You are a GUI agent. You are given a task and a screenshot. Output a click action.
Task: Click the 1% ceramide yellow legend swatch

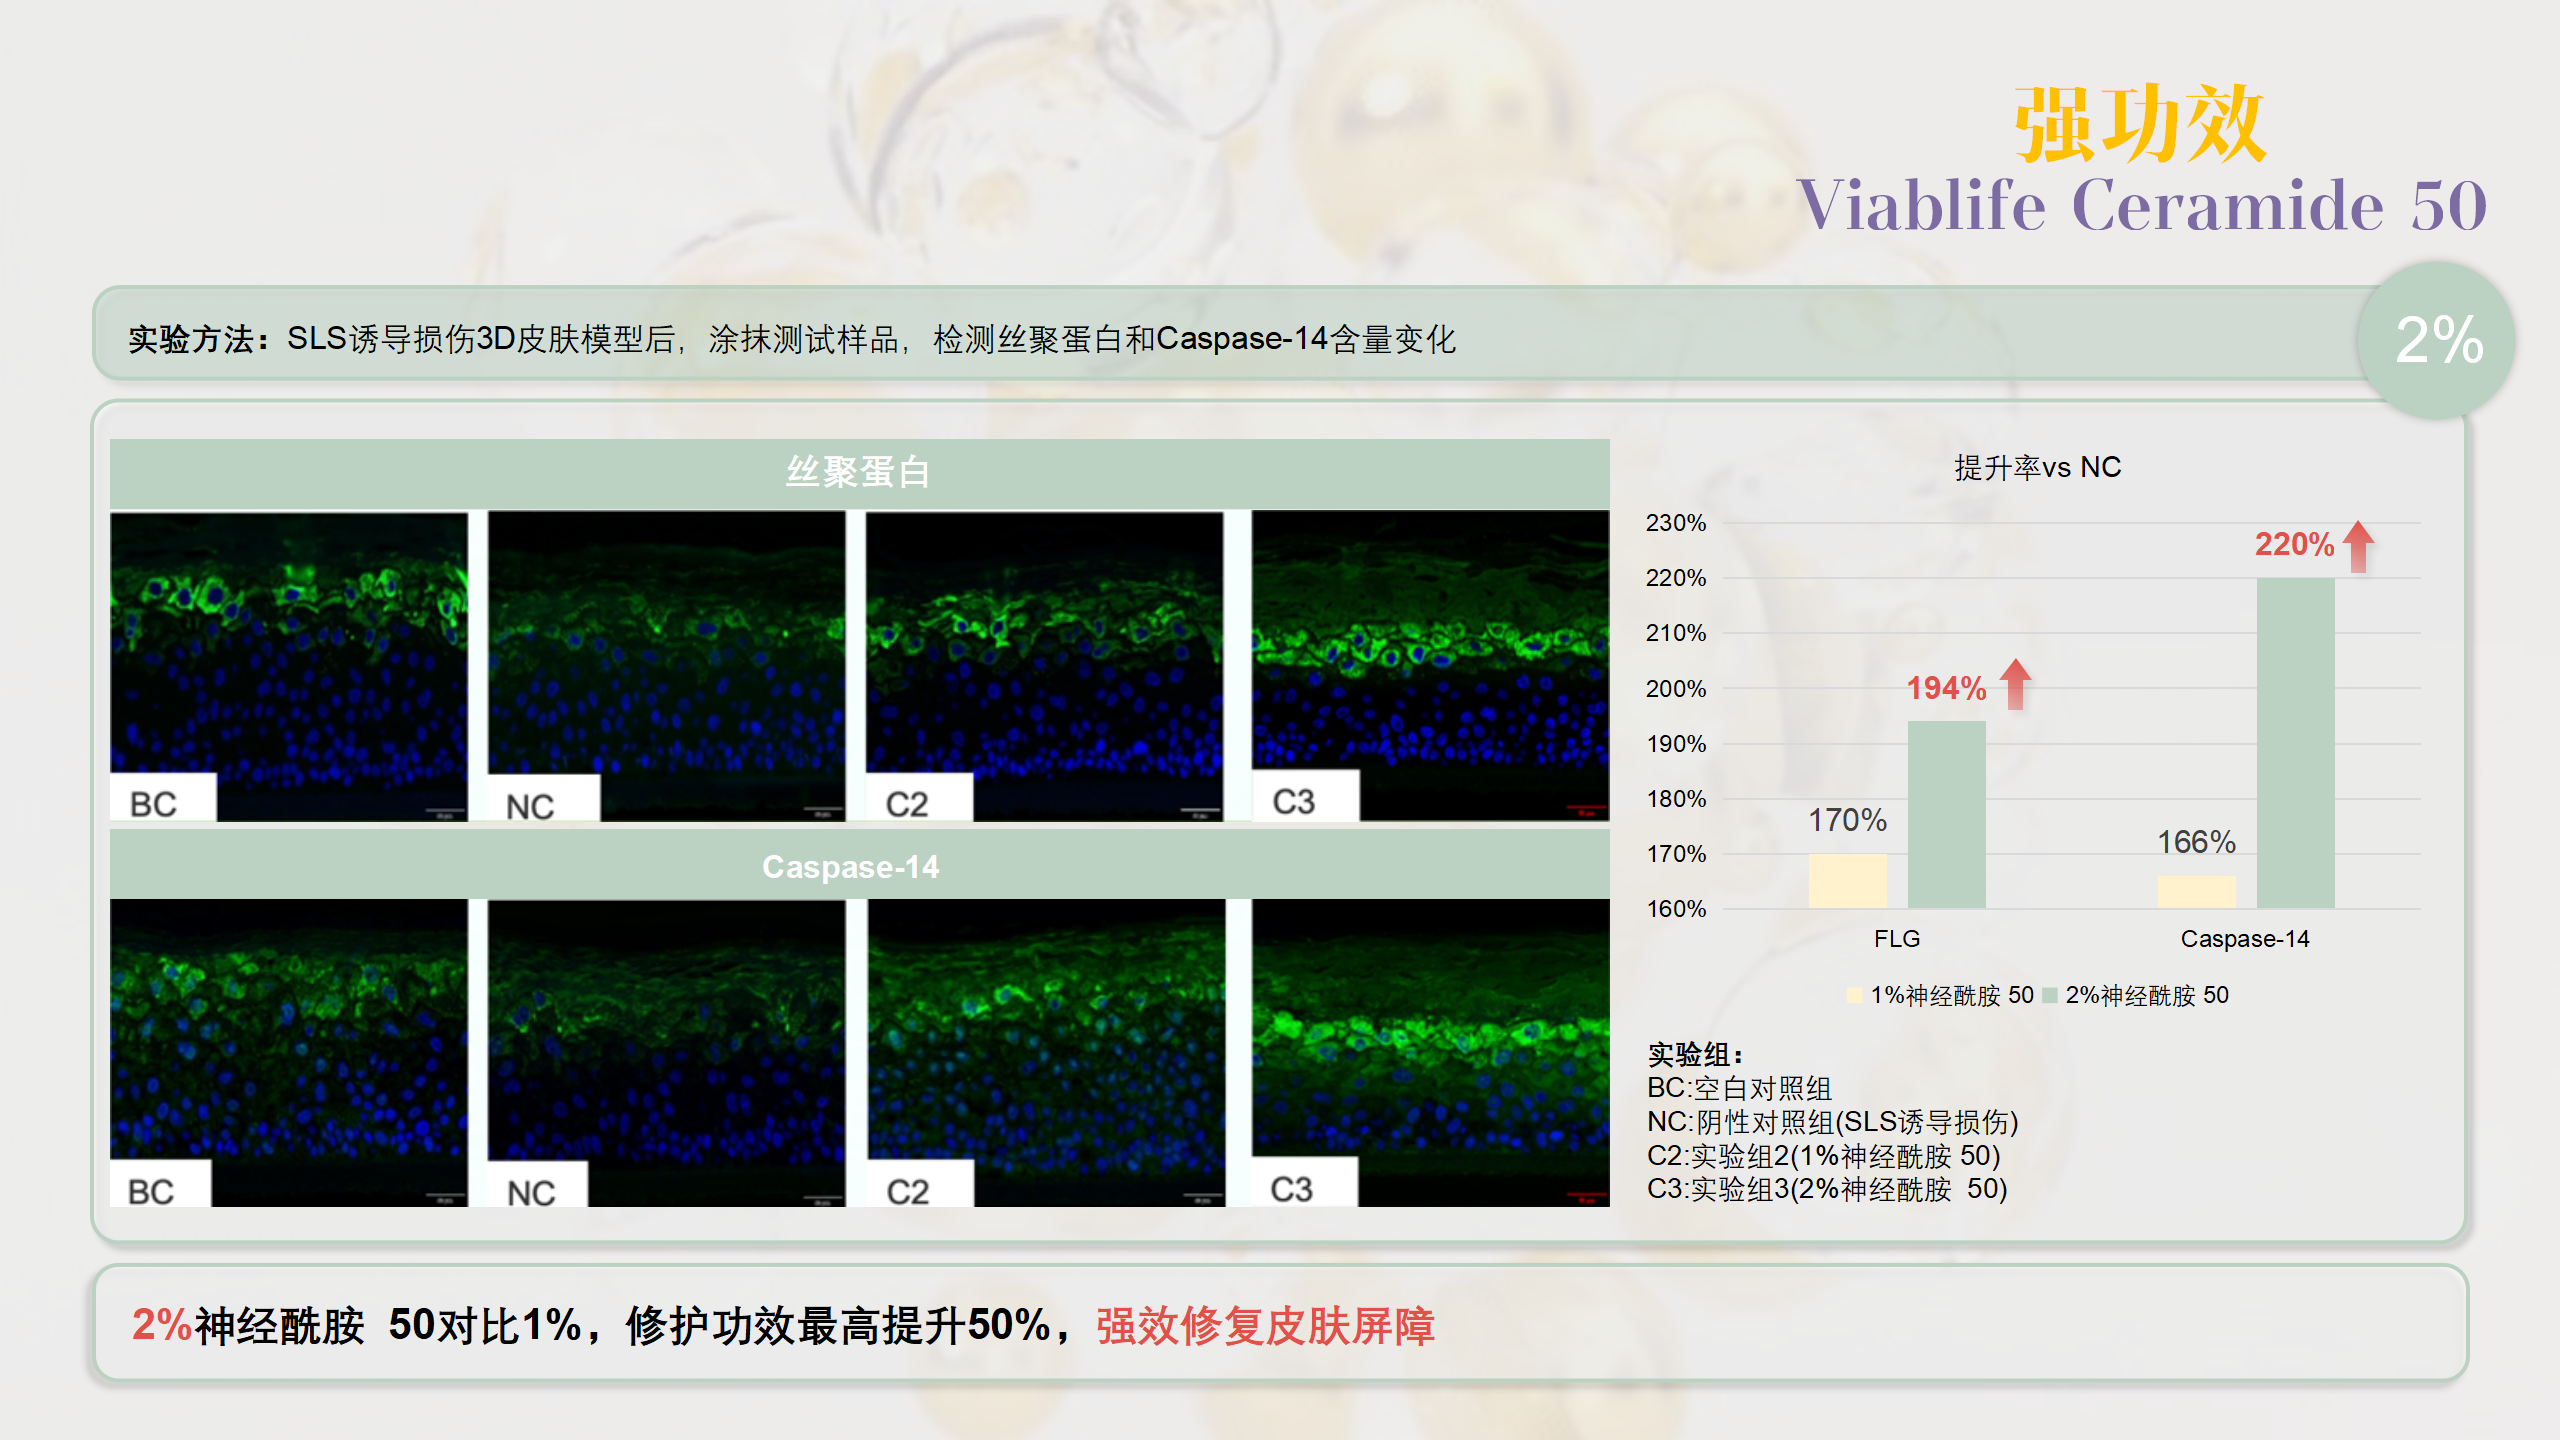1854,995
